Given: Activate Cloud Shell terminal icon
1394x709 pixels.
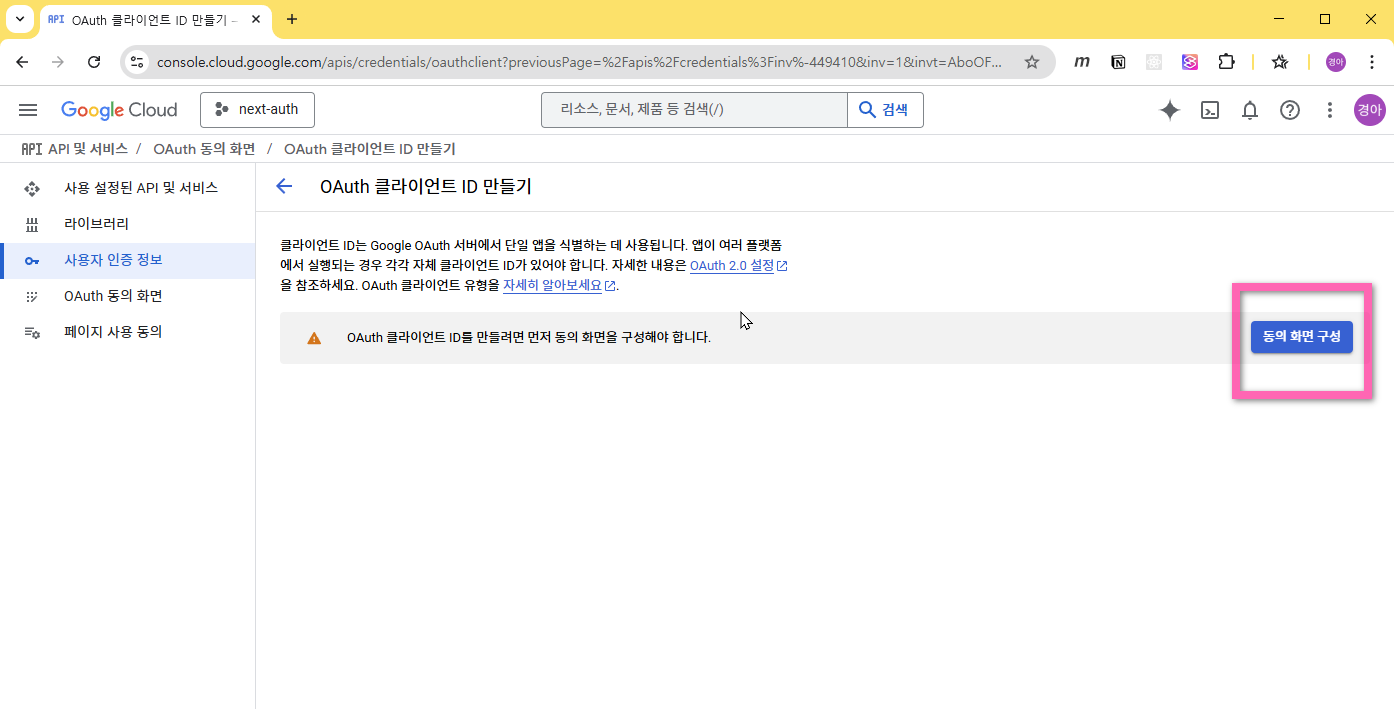Looking at the screenshot, I should [1210, 110].
